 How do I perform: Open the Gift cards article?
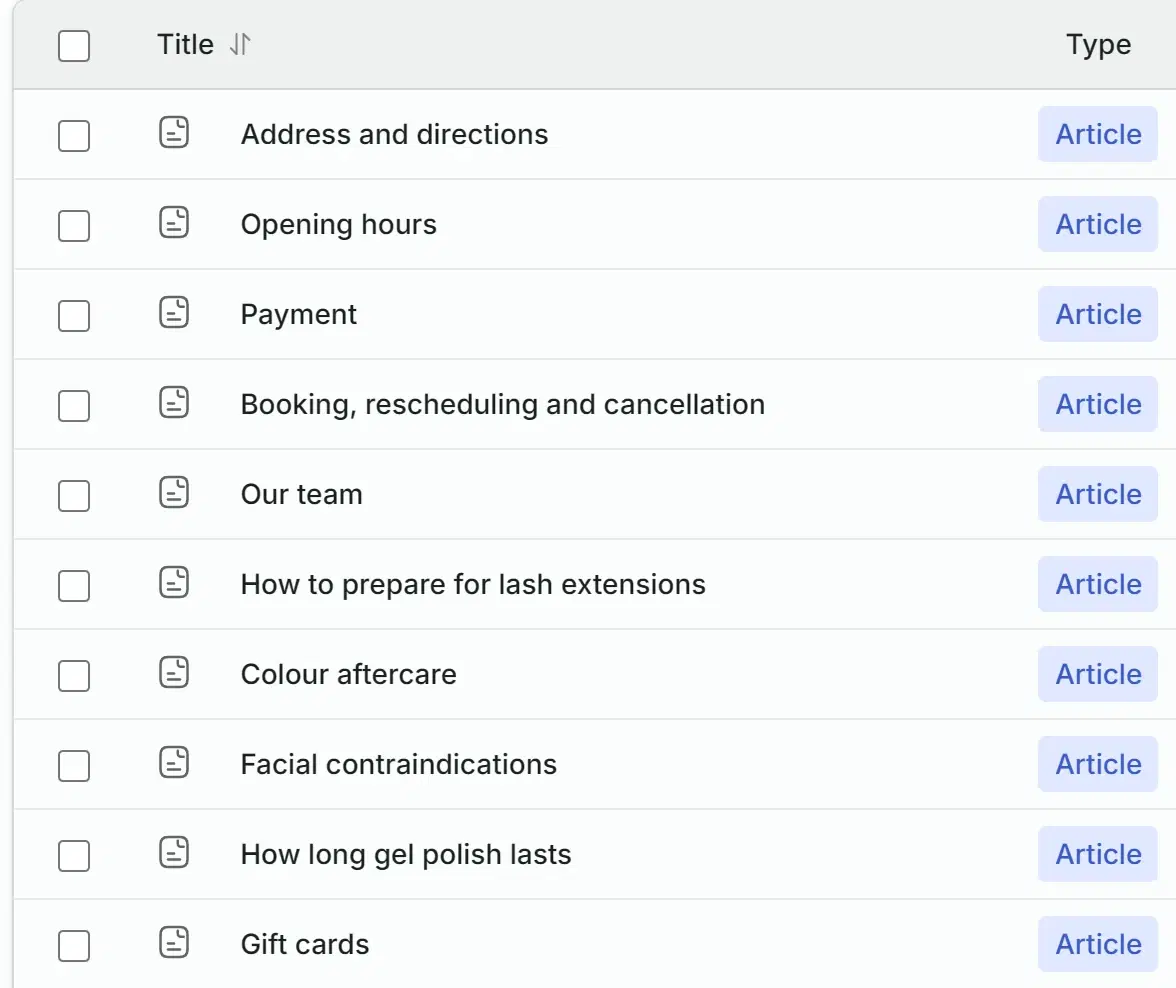coord(305,944)
